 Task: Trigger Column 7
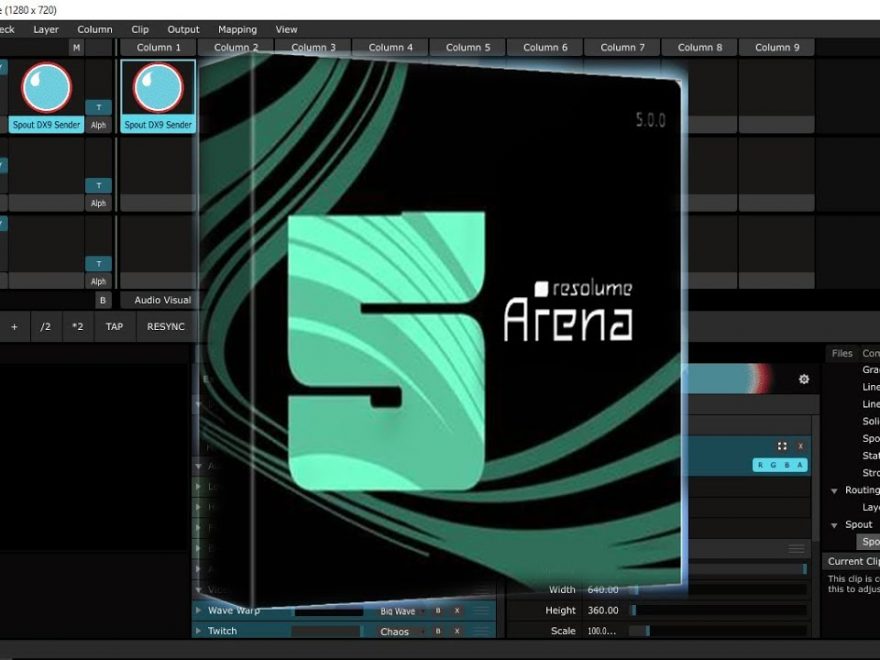(x=623, y=48)
